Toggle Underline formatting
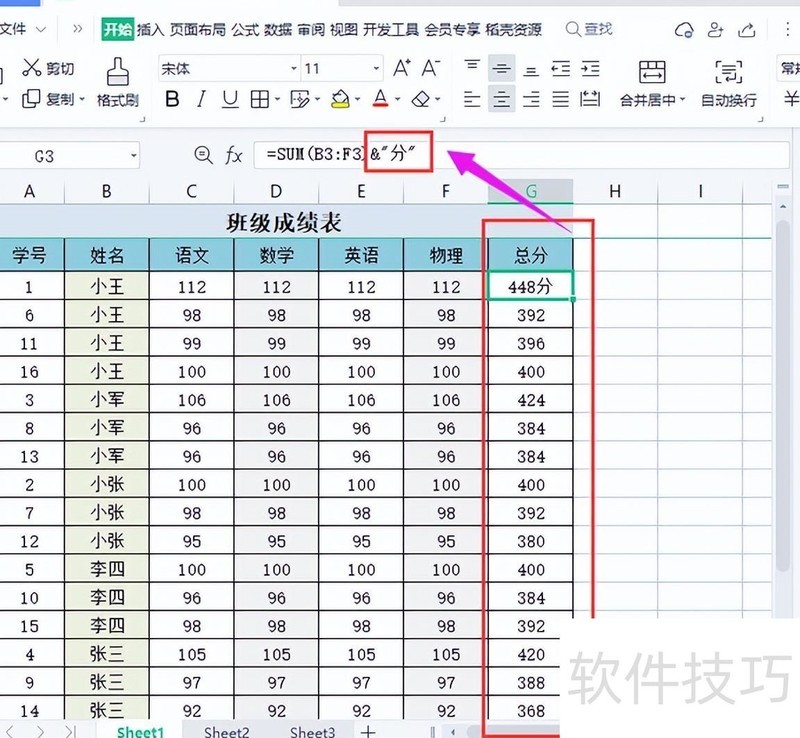This screenshot has width=800, height=738. coord(230,100)
